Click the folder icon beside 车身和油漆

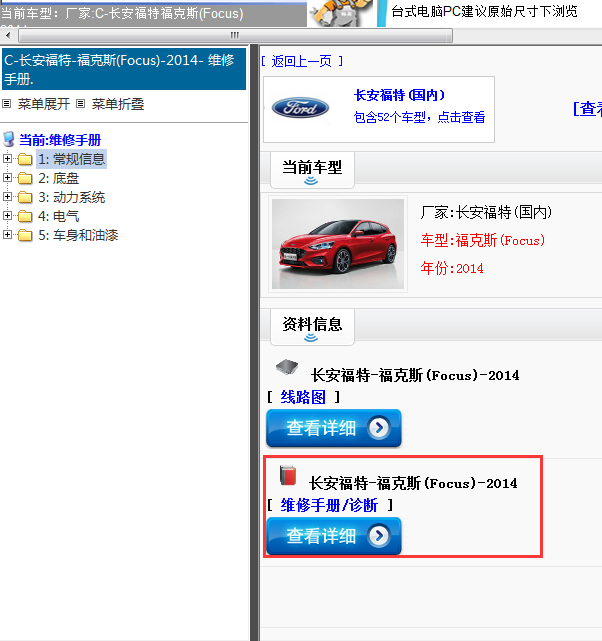25,235
